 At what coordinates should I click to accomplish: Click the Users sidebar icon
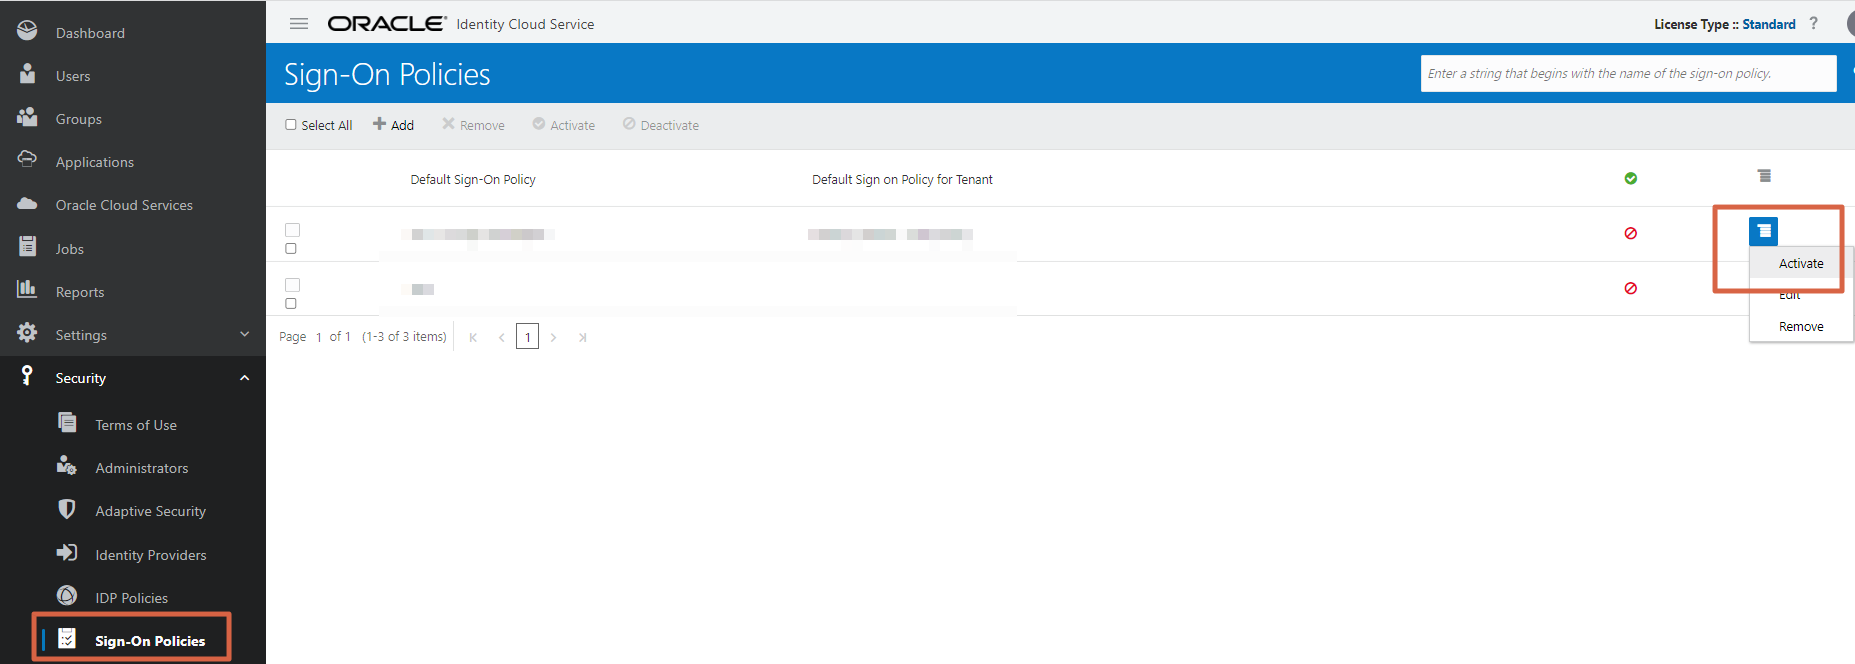coord(28,74)
